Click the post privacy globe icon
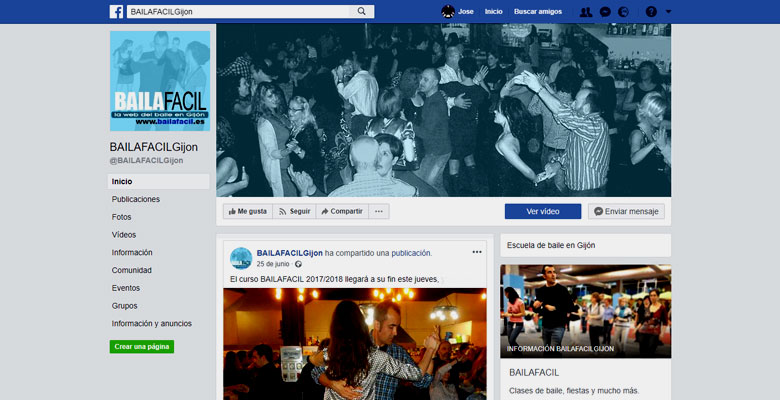 (298, 264)
